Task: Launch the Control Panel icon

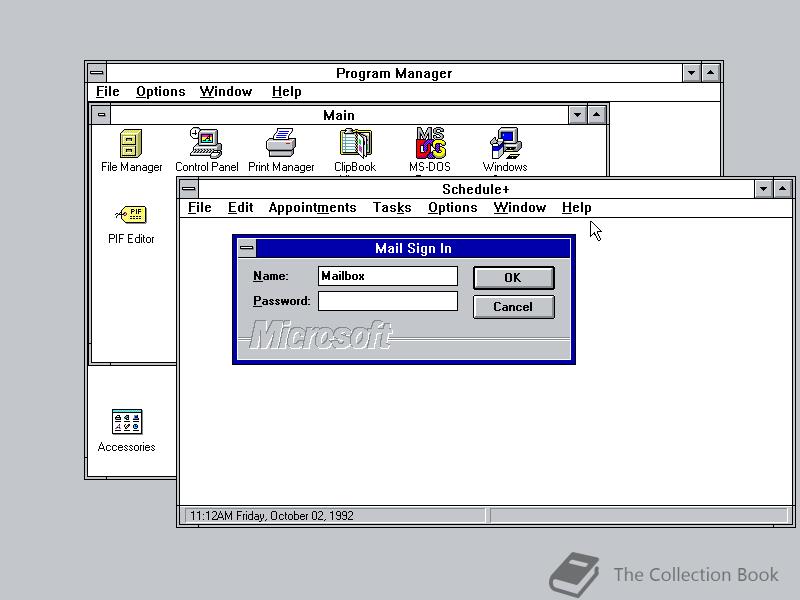Action: point(206,143)
